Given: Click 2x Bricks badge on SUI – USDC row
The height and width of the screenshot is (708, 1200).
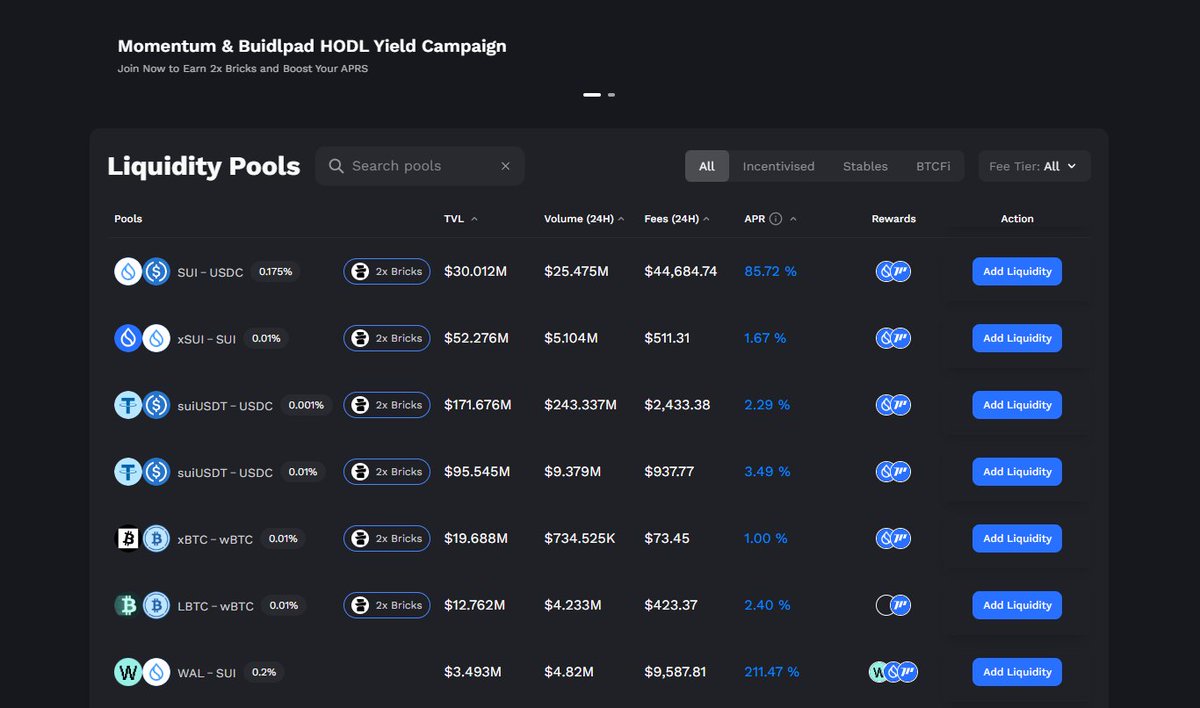Looking at the screenshot, I should tap(387, 271).
